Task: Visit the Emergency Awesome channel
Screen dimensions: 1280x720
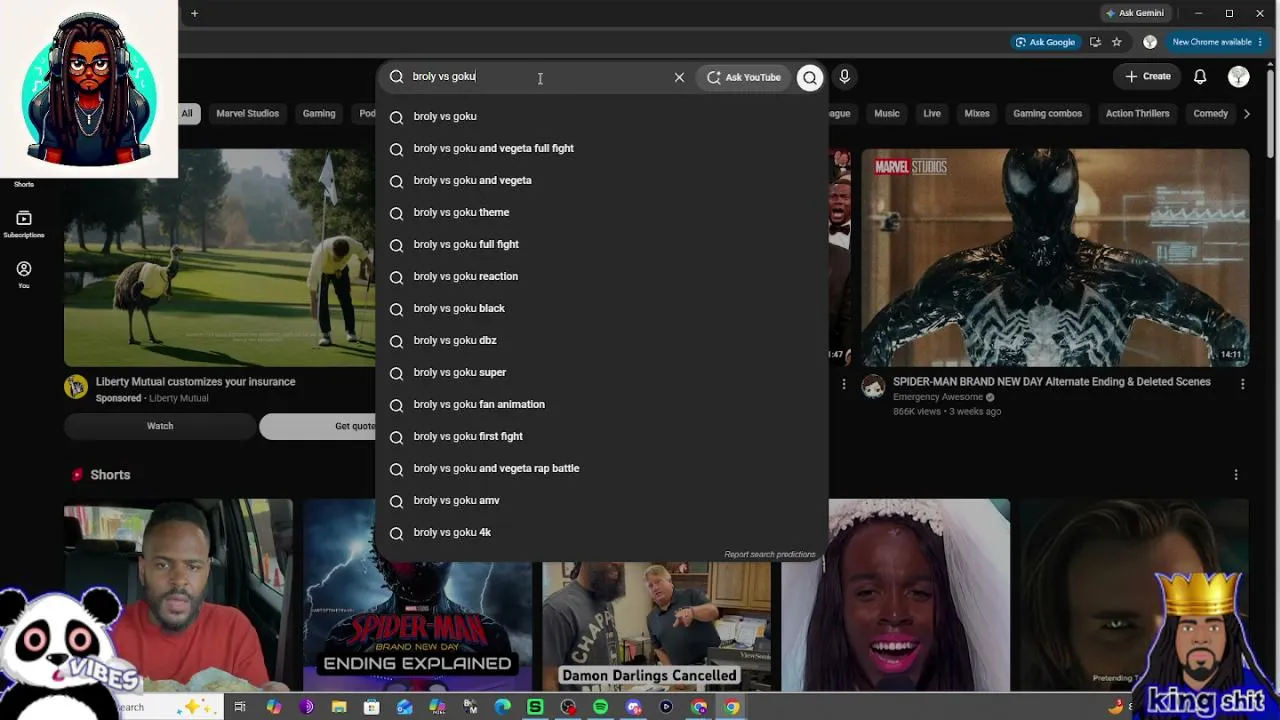Action: tap(938, 397)
